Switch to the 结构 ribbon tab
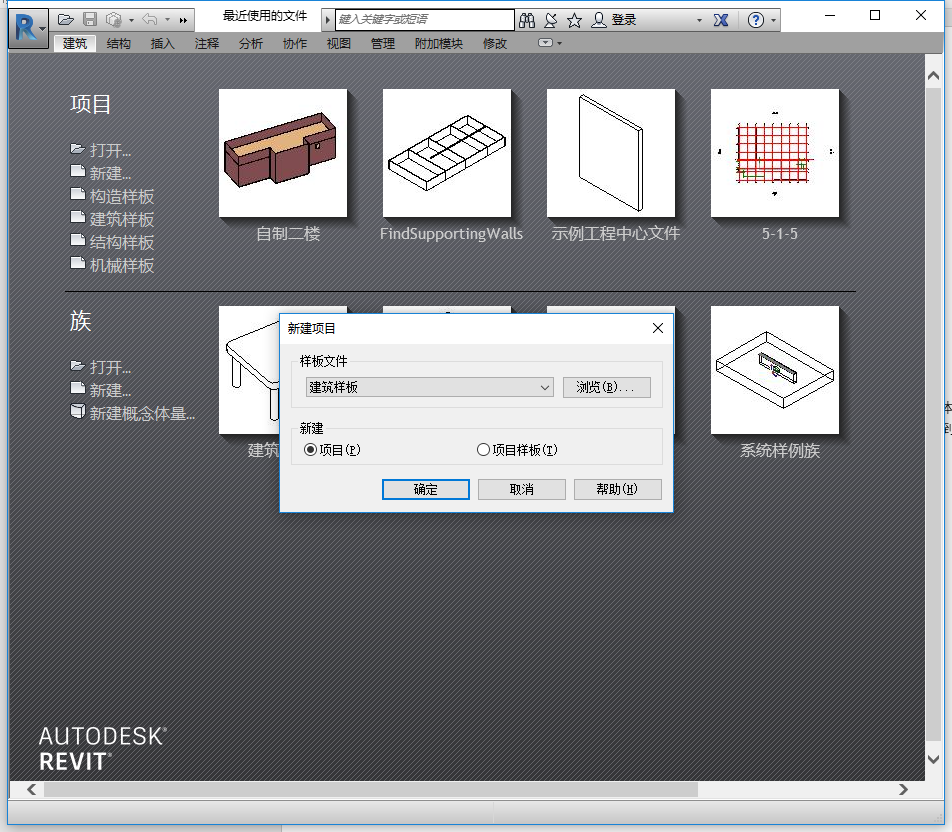The height and width of the screenshot is (832, 952). (118, 43)
